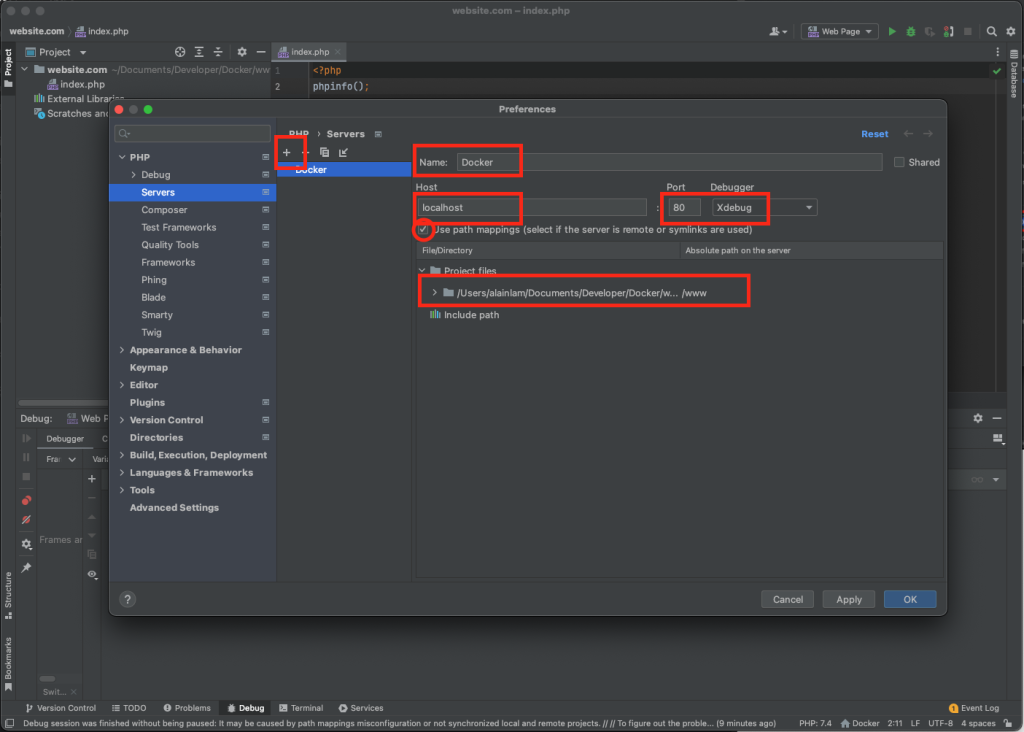1024x732 pixels.
Task: Expand Languages & Frameworks section
Action: (x=122, y=472)
